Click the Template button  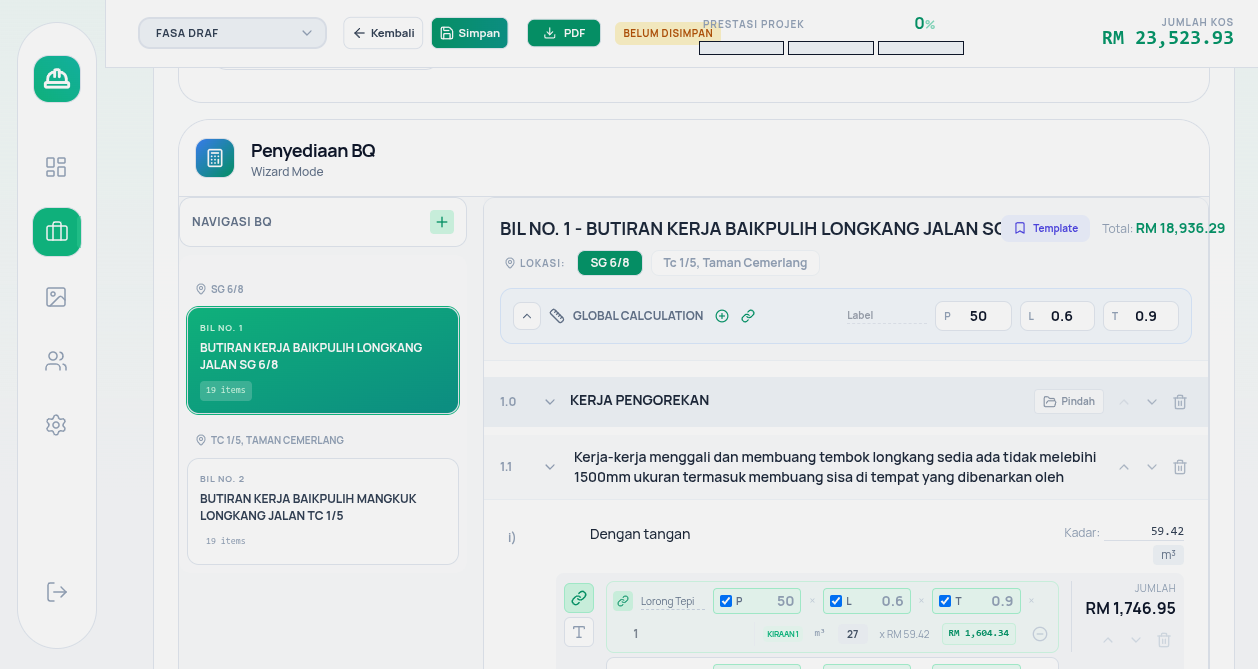(1046, 228)
